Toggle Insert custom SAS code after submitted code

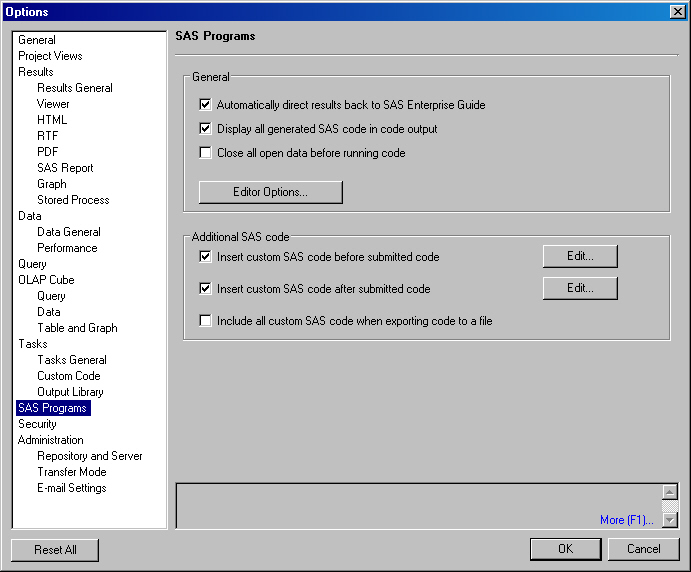[x=206, y=289]
